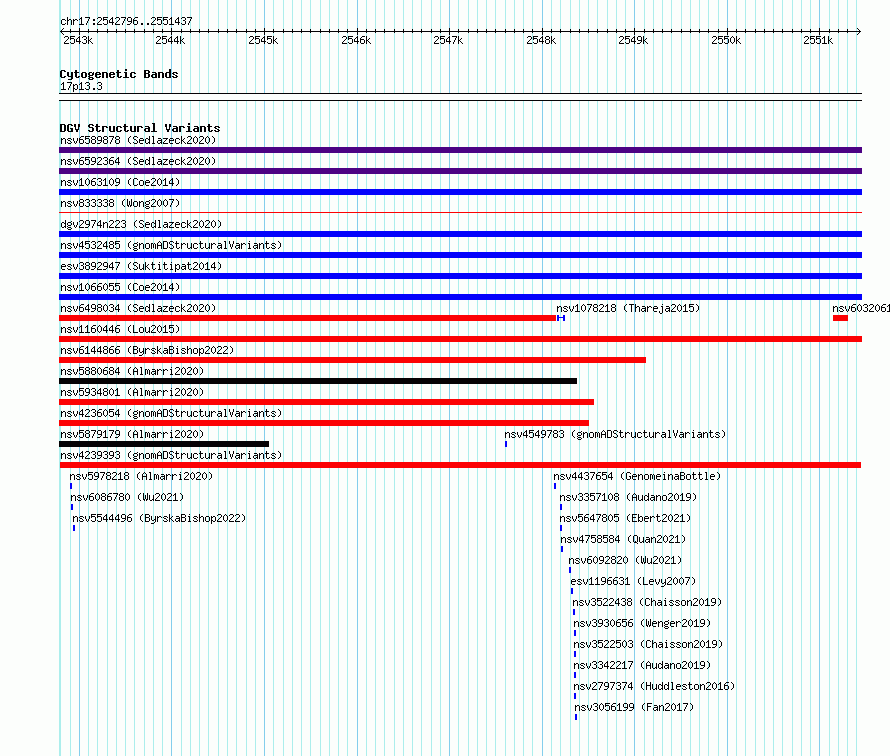Select nsv4532485 (gnomADStructuralVariants) label
This screenshot has width=890, height=756.
171,245
